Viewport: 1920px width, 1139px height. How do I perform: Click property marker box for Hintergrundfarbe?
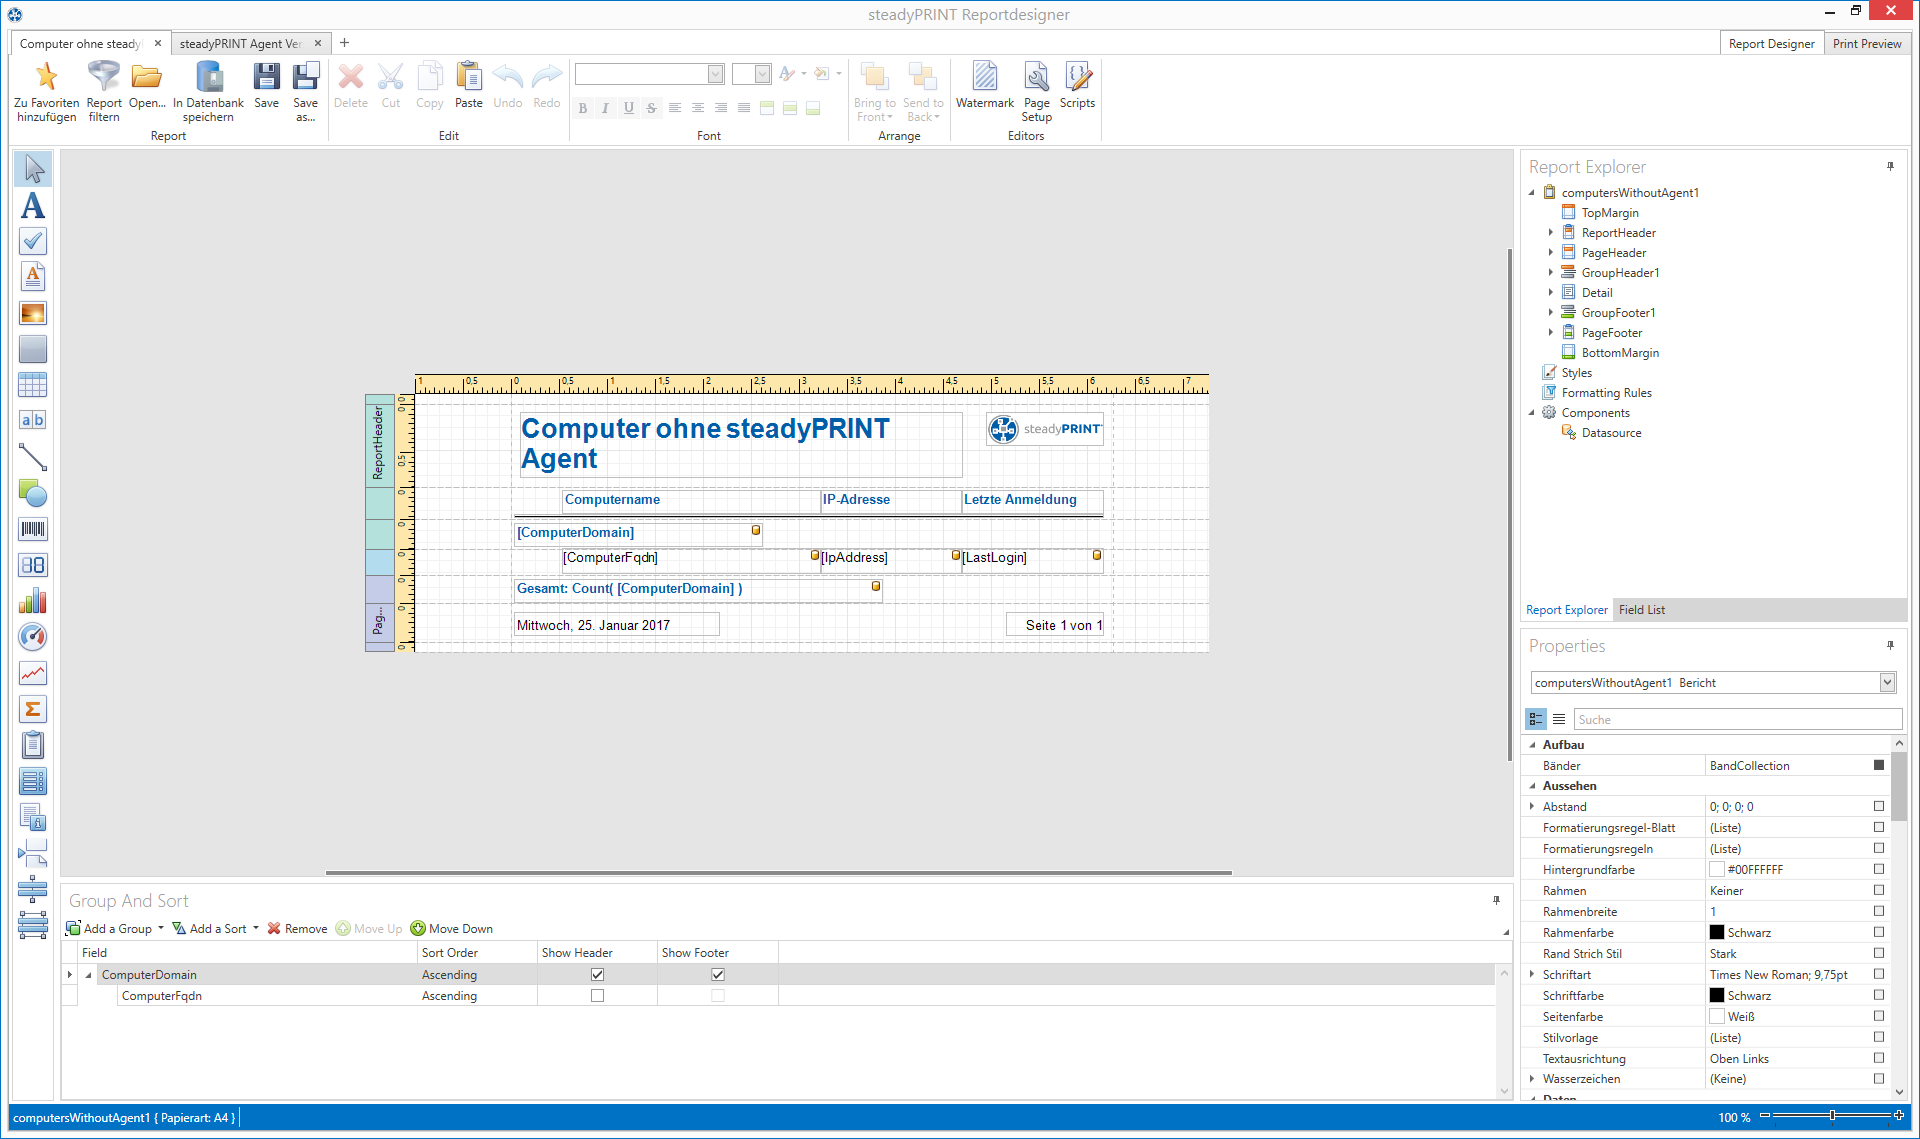point(1879,869)
